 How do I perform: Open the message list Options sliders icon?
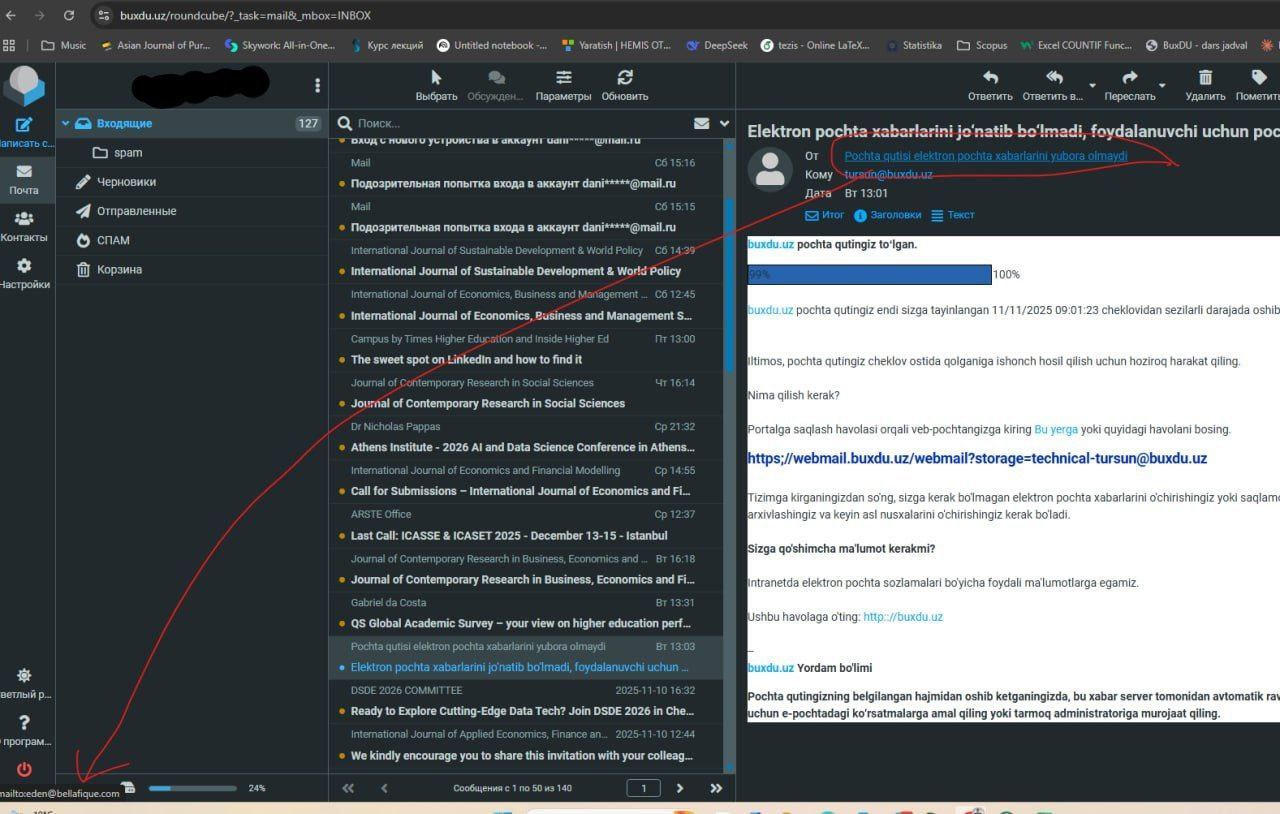[563, 78]
